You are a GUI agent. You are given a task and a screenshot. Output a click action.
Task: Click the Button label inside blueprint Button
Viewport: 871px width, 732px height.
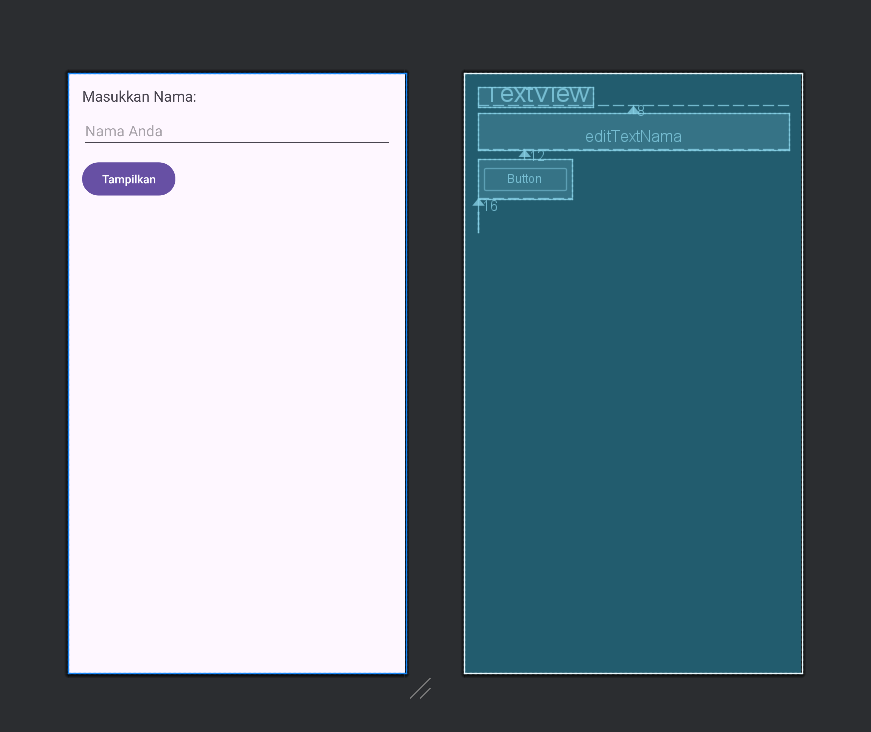524,178
